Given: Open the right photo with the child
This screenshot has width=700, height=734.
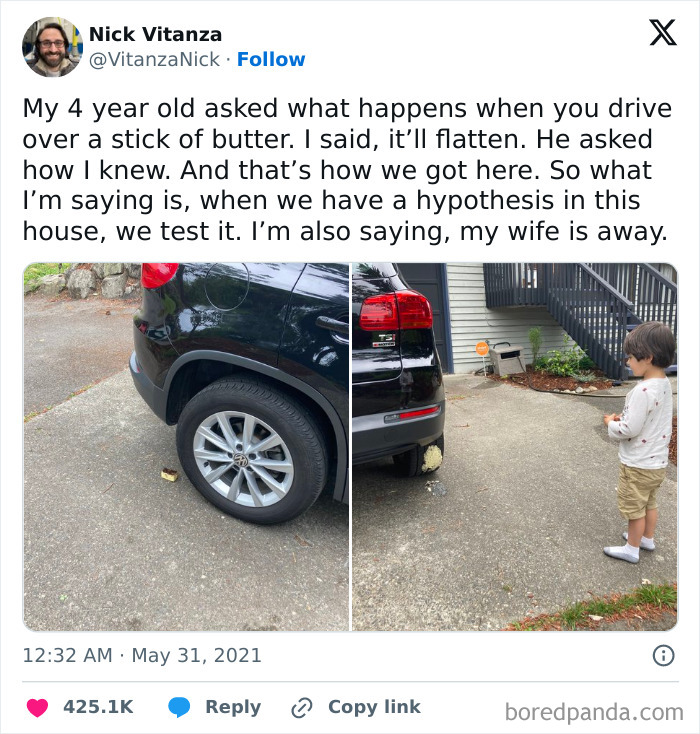Looking at the screenshot, I should pos(514,446).
